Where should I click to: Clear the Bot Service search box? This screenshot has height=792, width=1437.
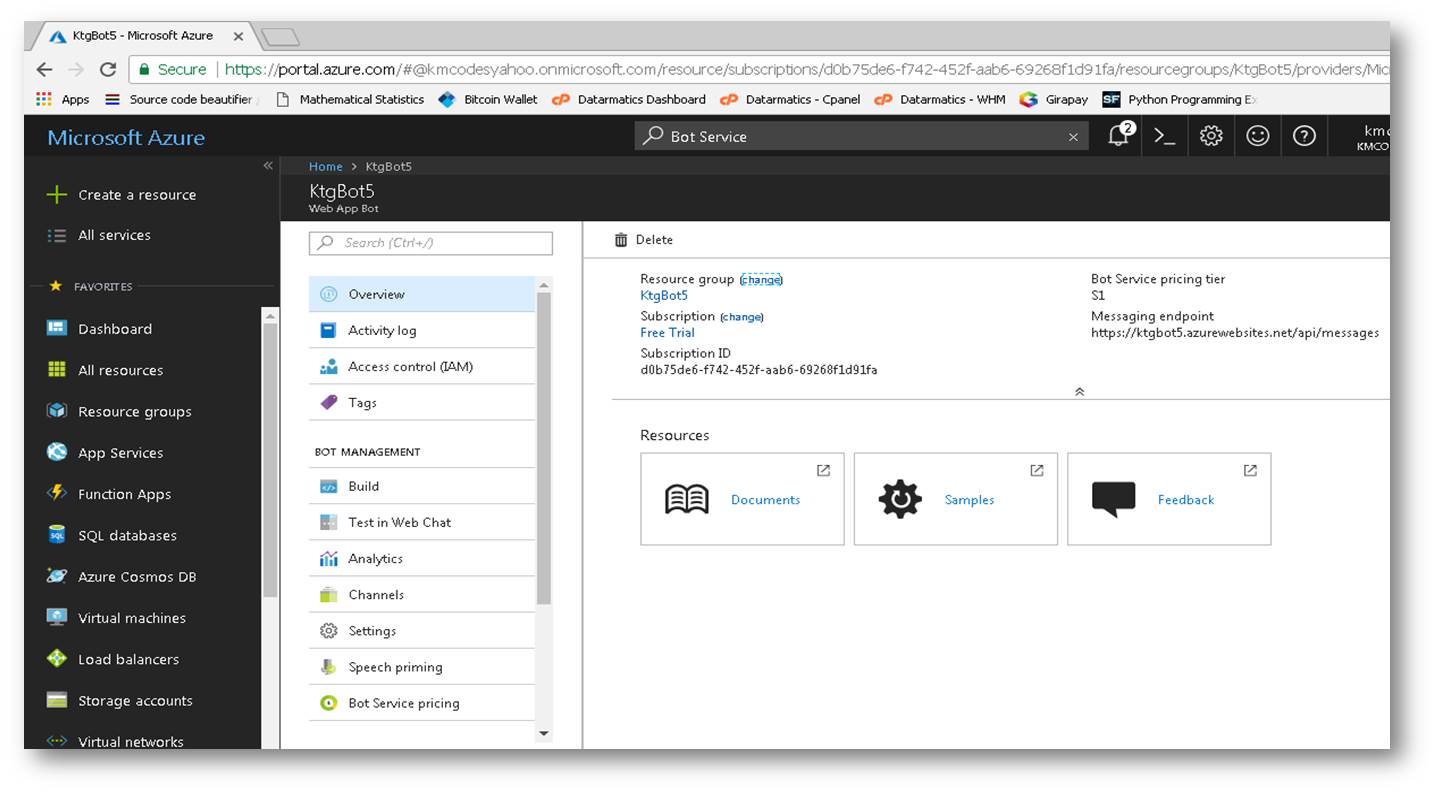(x=1073, y=137)
